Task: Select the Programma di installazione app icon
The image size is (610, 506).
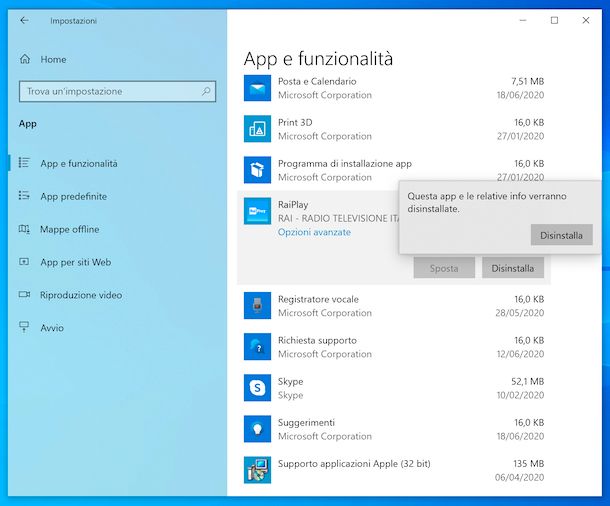Action: [x=257, y=170]
